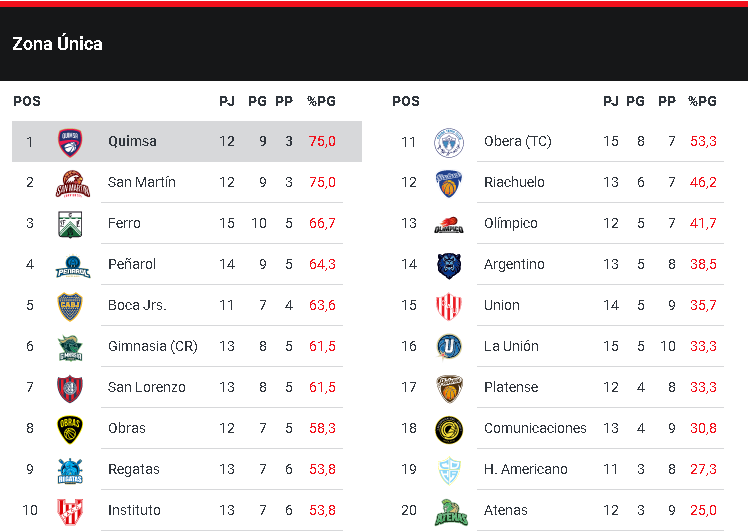748x531 pixels.
Task: Select the Ferro club logo
Action: (x=69, y=224)
